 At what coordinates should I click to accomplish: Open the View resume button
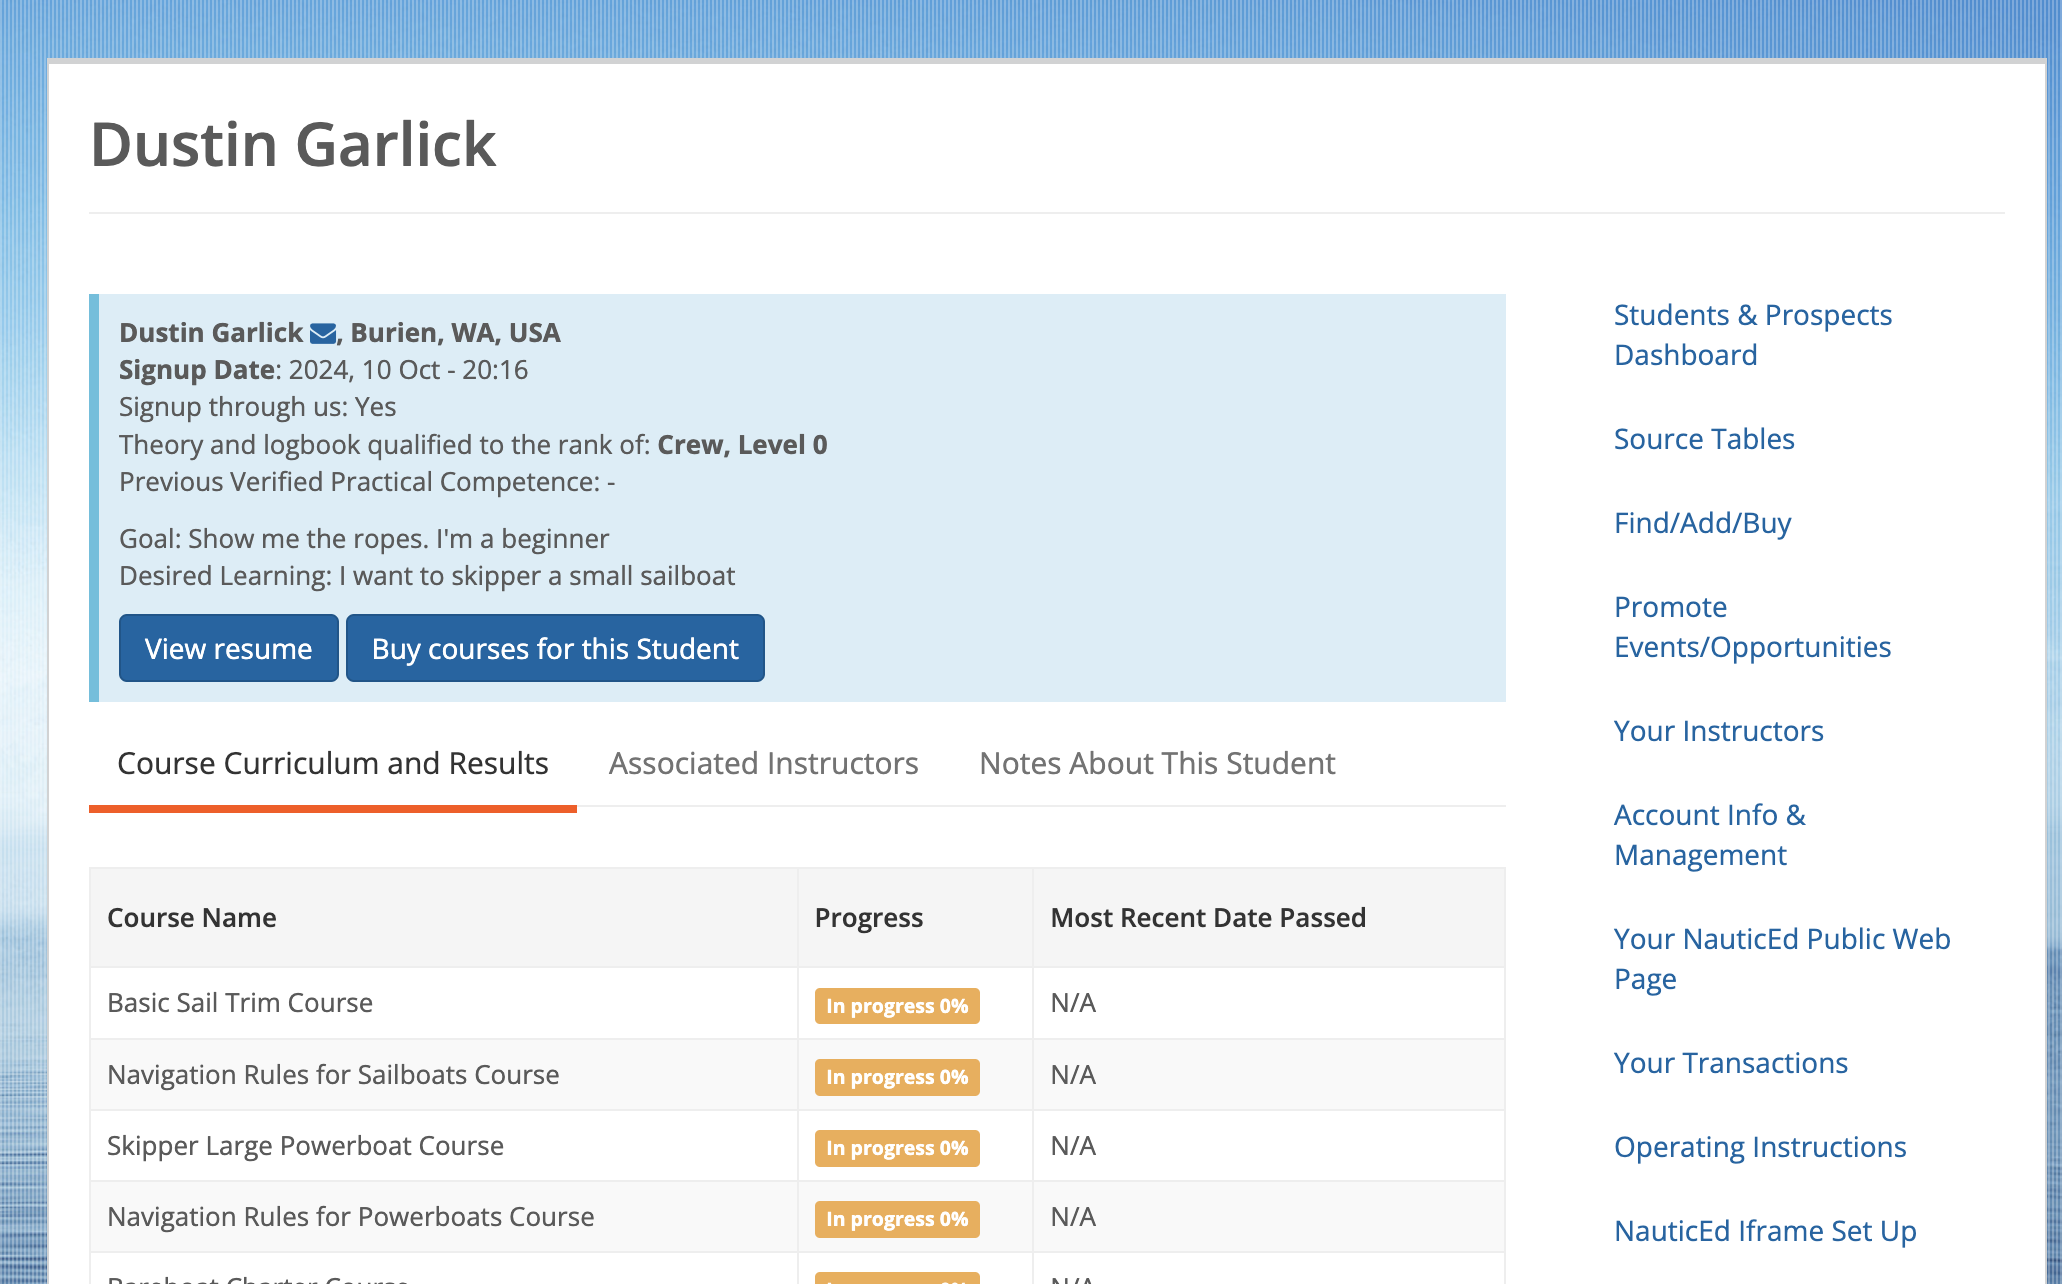click(228, 648)
